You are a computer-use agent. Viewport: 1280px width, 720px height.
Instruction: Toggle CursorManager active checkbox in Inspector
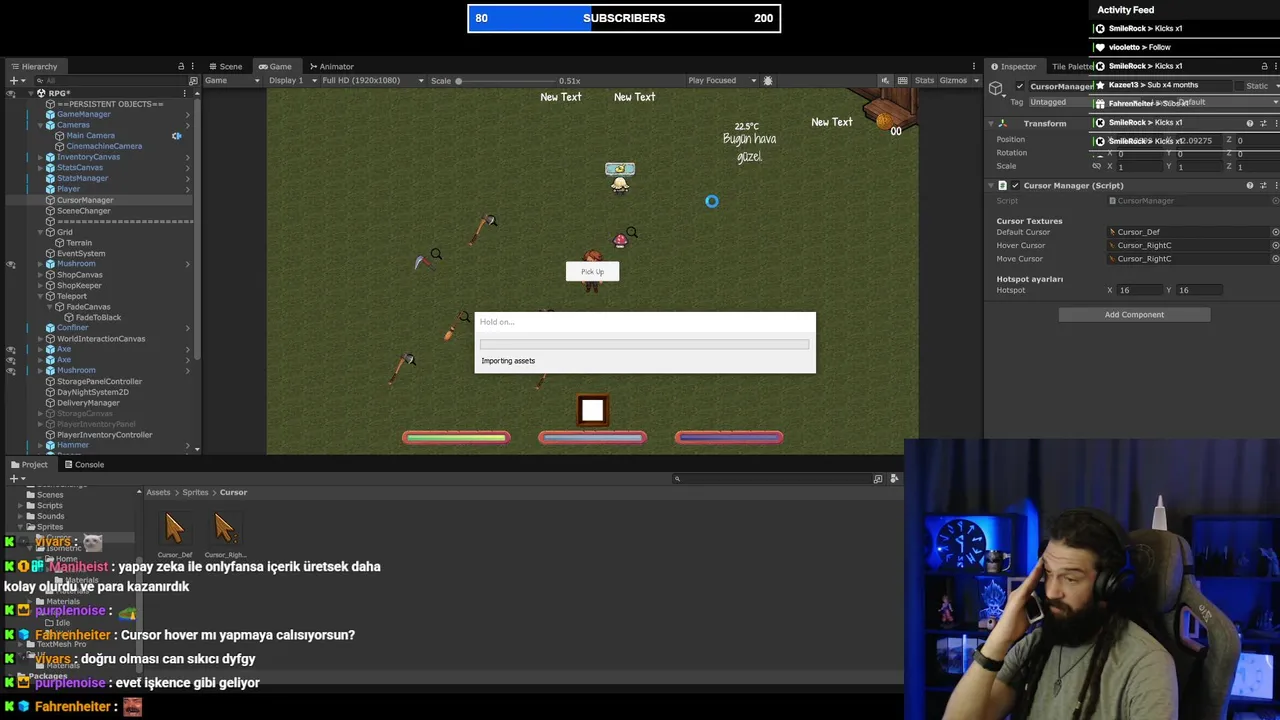(1020, 86)
